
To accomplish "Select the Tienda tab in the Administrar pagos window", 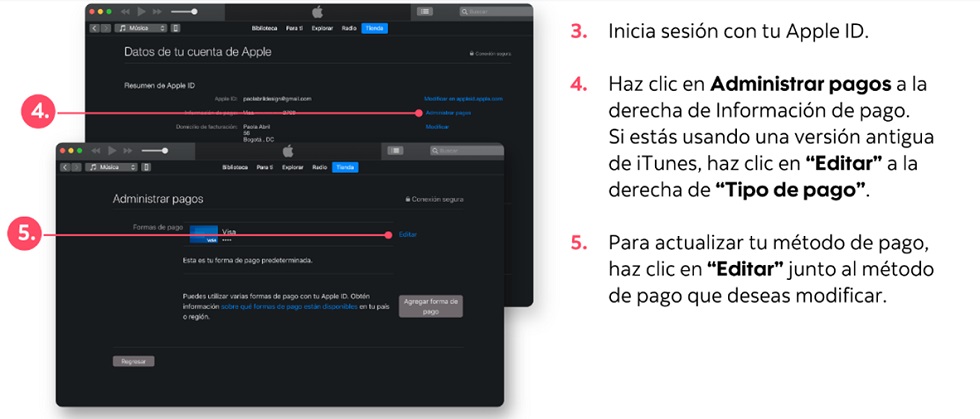I will [x=346, y=168].
